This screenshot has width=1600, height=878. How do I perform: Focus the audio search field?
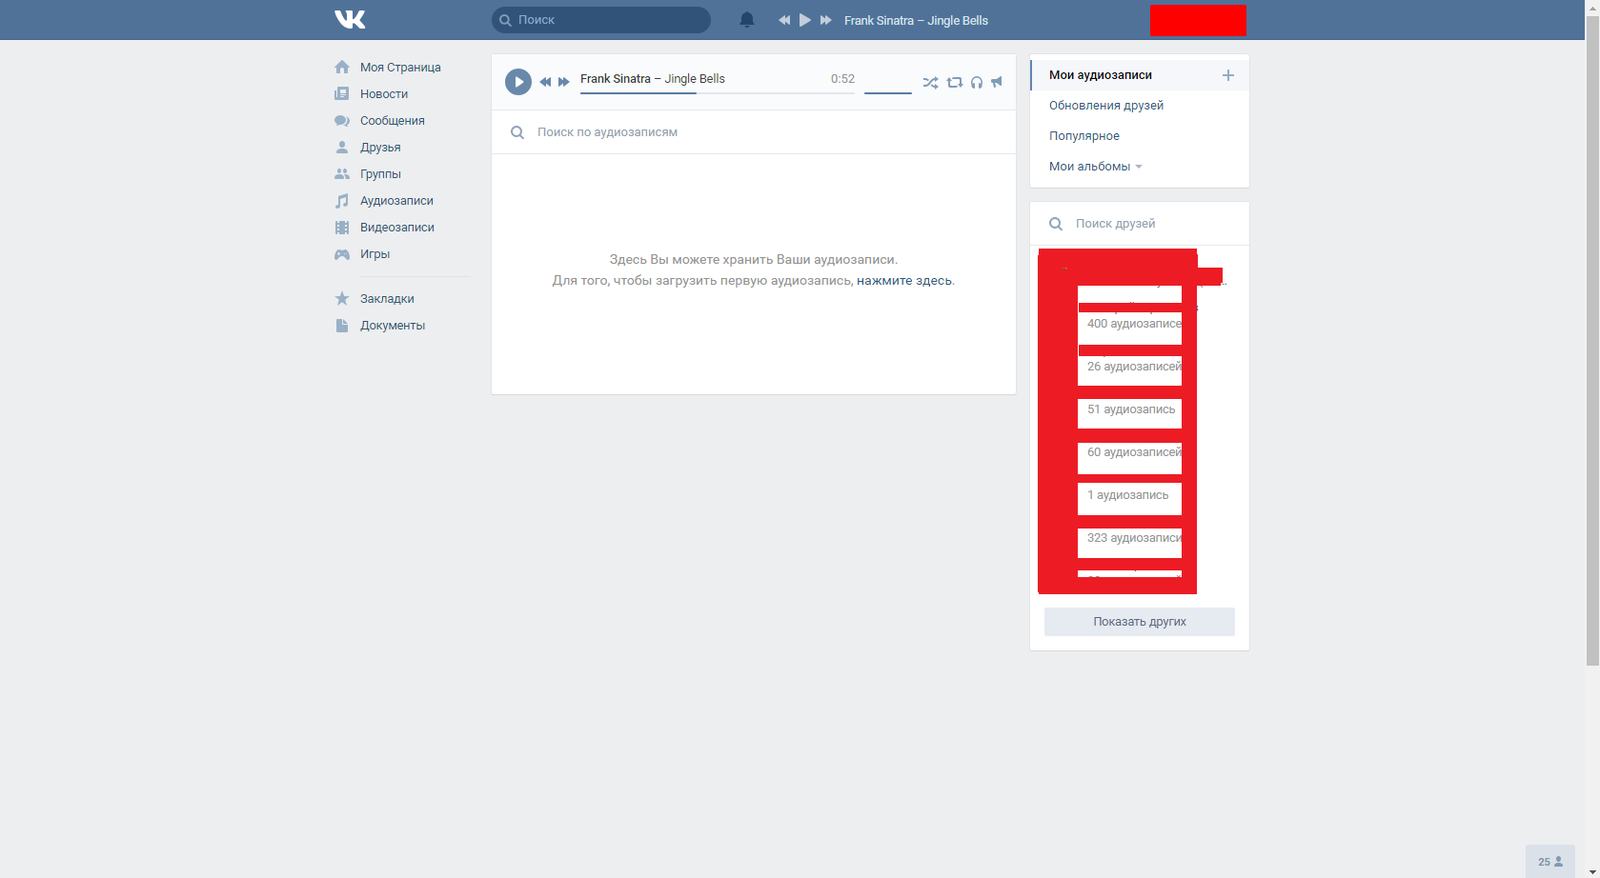(753, 132)
